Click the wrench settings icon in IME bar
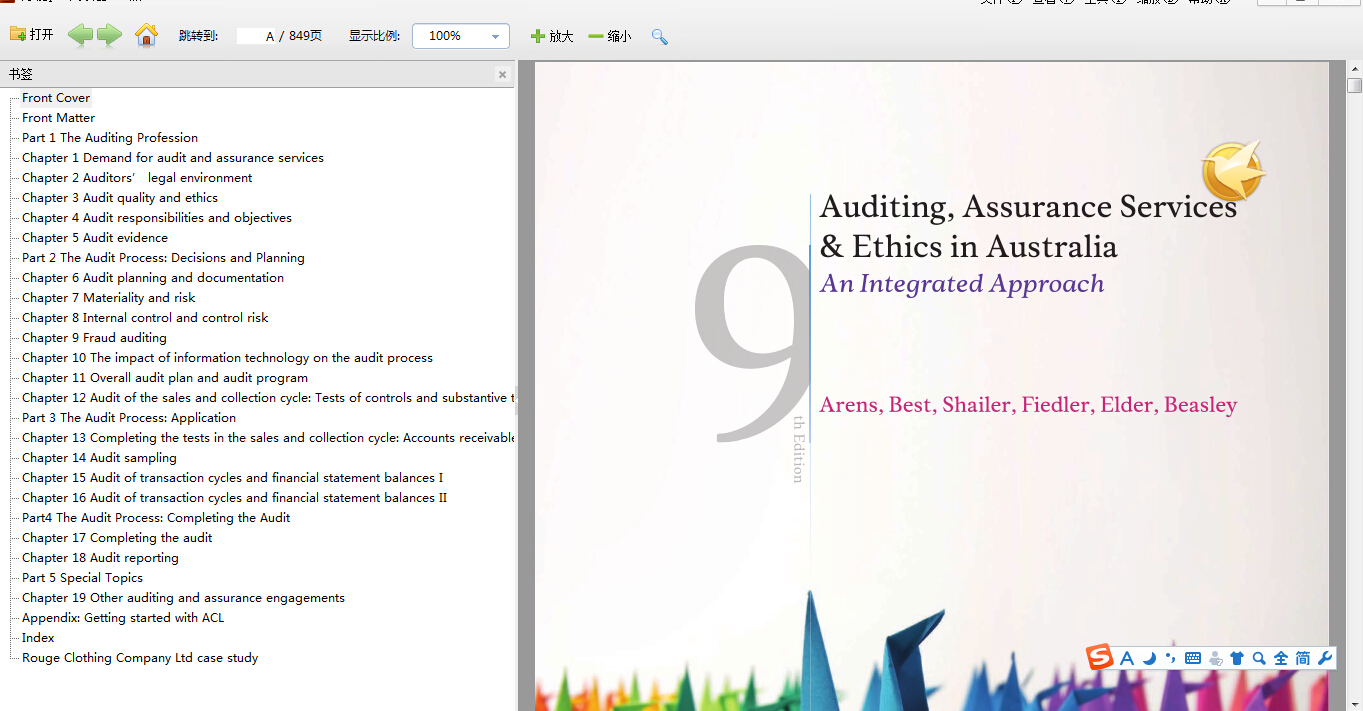This screenshot has width=1363, height=711. [x=1325, y=658]
